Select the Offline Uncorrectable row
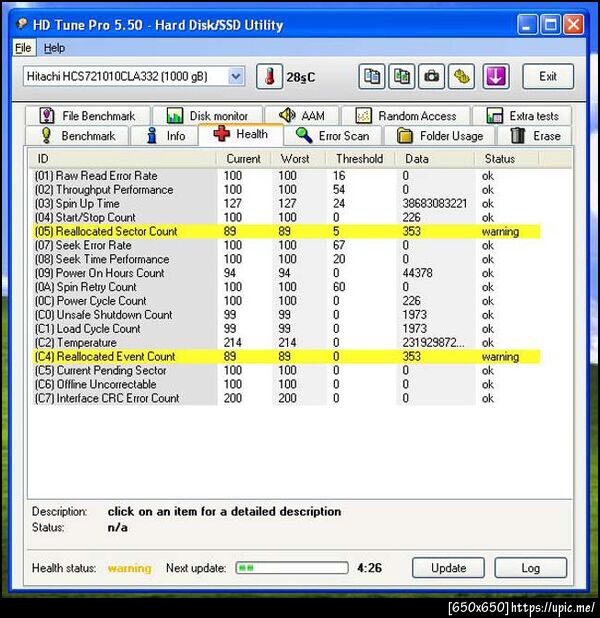This screenshot has height=618, width=600. click(x=287, y=384)
